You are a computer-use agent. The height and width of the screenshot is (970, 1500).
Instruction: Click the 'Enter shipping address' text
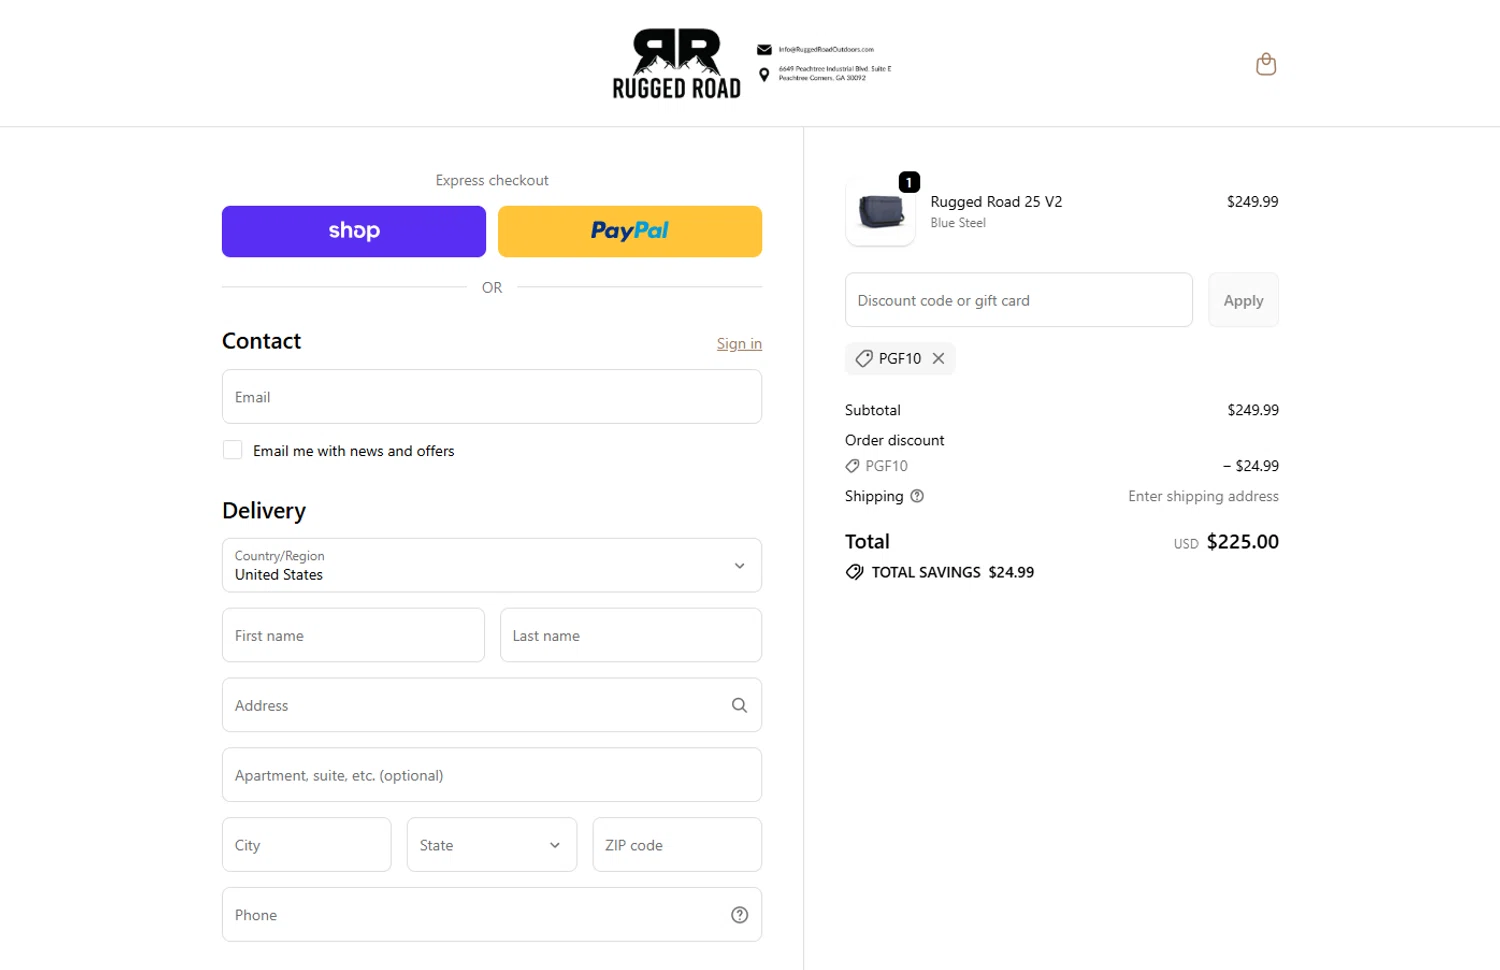1203,496
